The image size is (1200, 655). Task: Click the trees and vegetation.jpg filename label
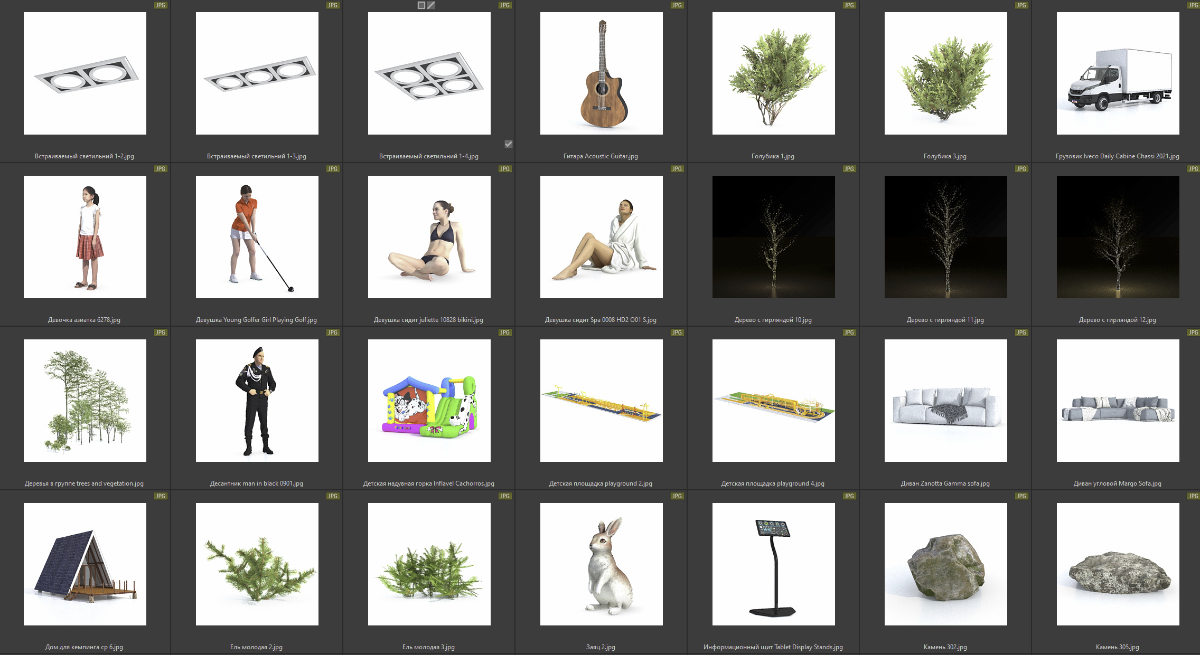[85, 483]
